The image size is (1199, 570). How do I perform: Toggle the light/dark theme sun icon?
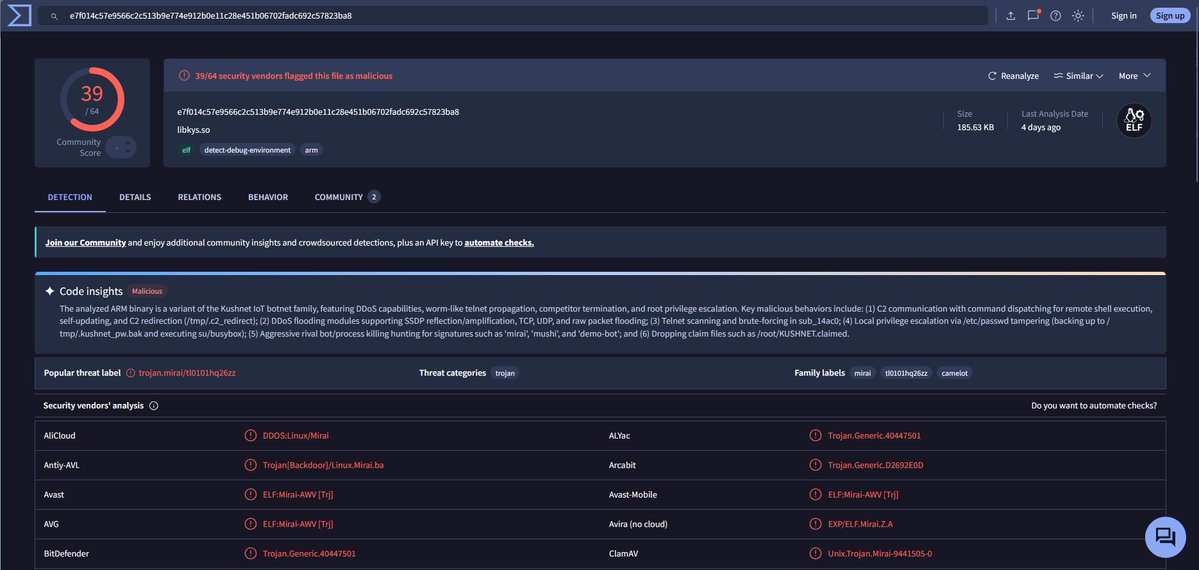(1078, 15)
